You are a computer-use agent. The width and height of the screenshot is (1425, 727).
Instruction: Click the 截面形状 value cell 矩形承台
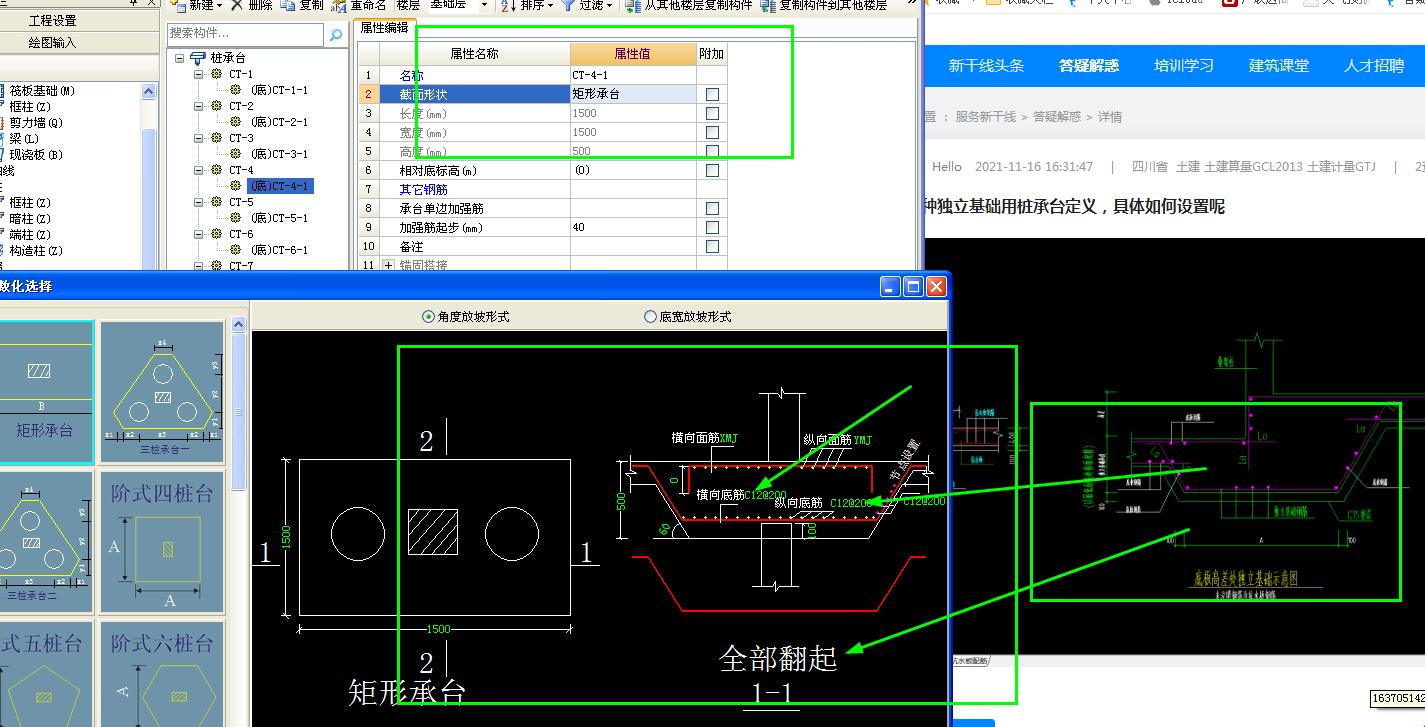(634, 94)
